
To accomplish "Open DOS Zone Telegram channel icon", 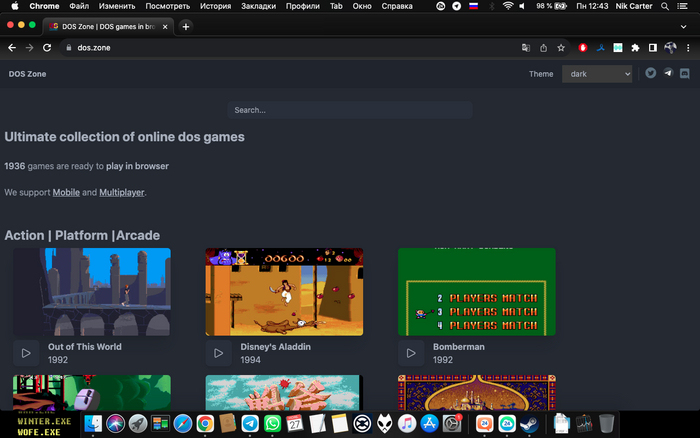I will pos(668,73).
